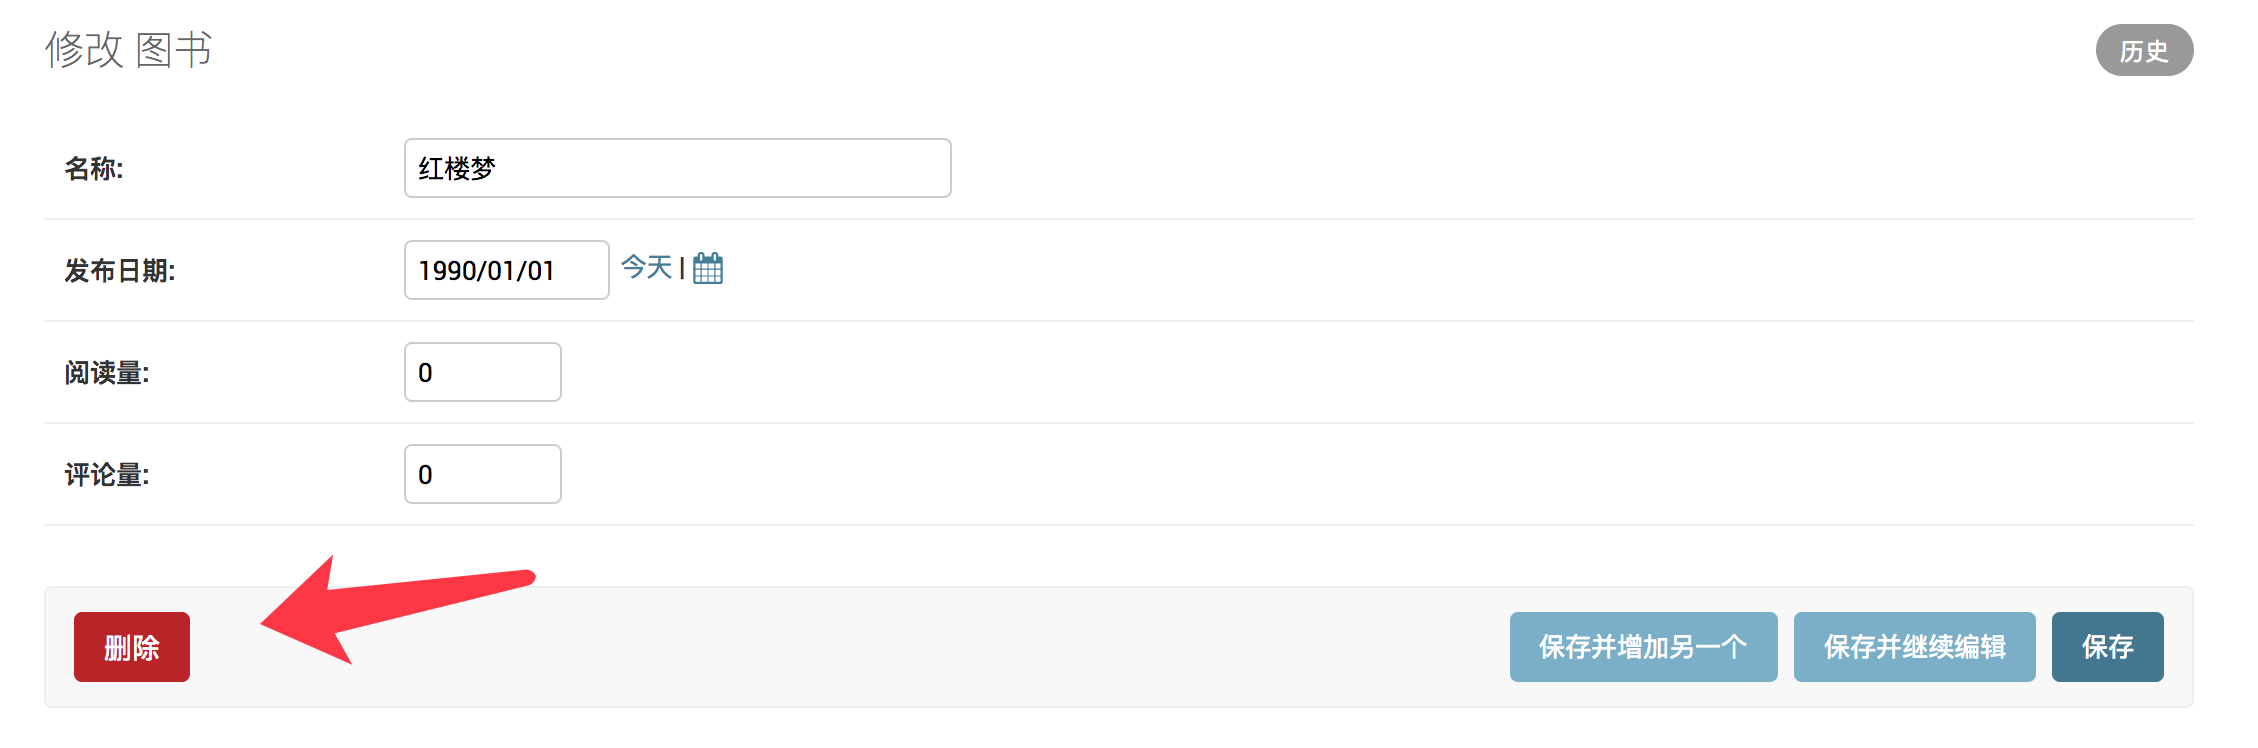This screenshot has width=2258, height=748.
Task: Click 保存并继续编辑 button
Action: [x=1913, y=647]
